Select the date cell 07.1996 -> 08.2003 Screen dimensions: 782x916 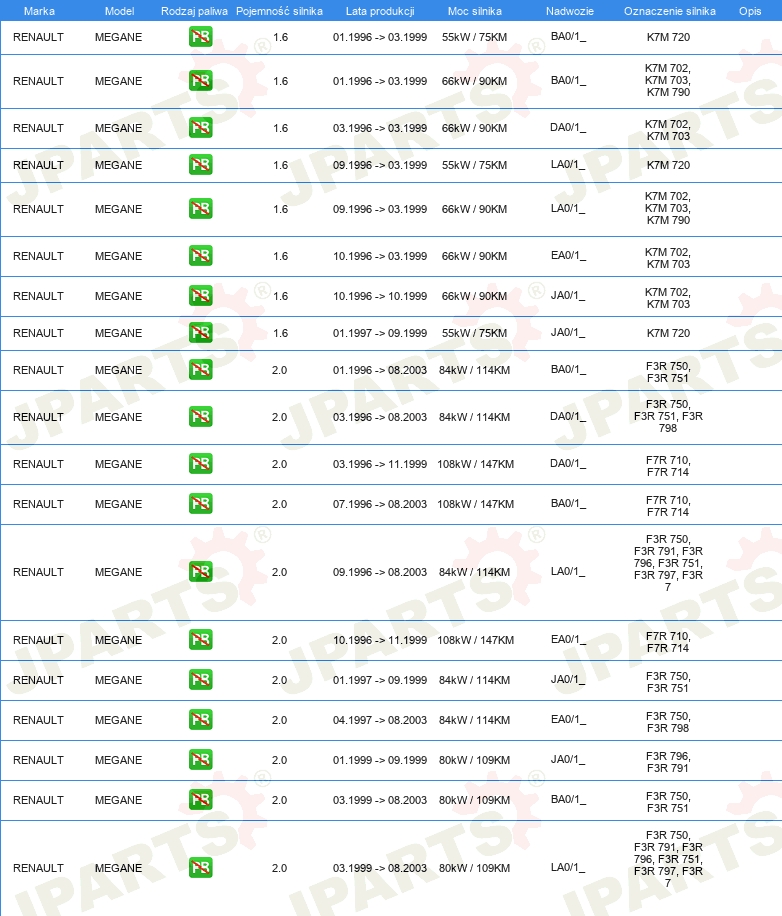click(380, 504)
